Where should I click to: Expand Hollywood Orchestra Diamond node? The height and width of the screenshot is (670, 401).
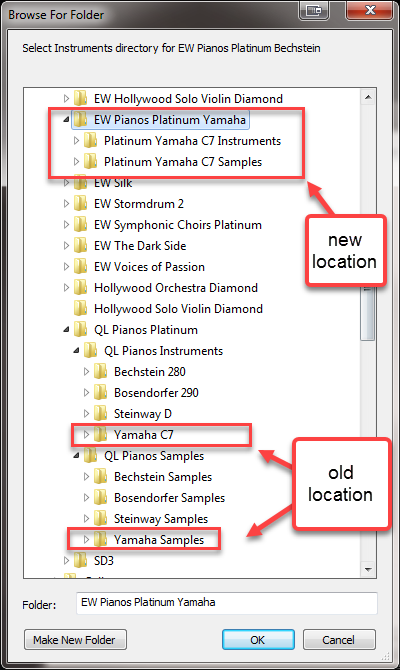point(66,288)
